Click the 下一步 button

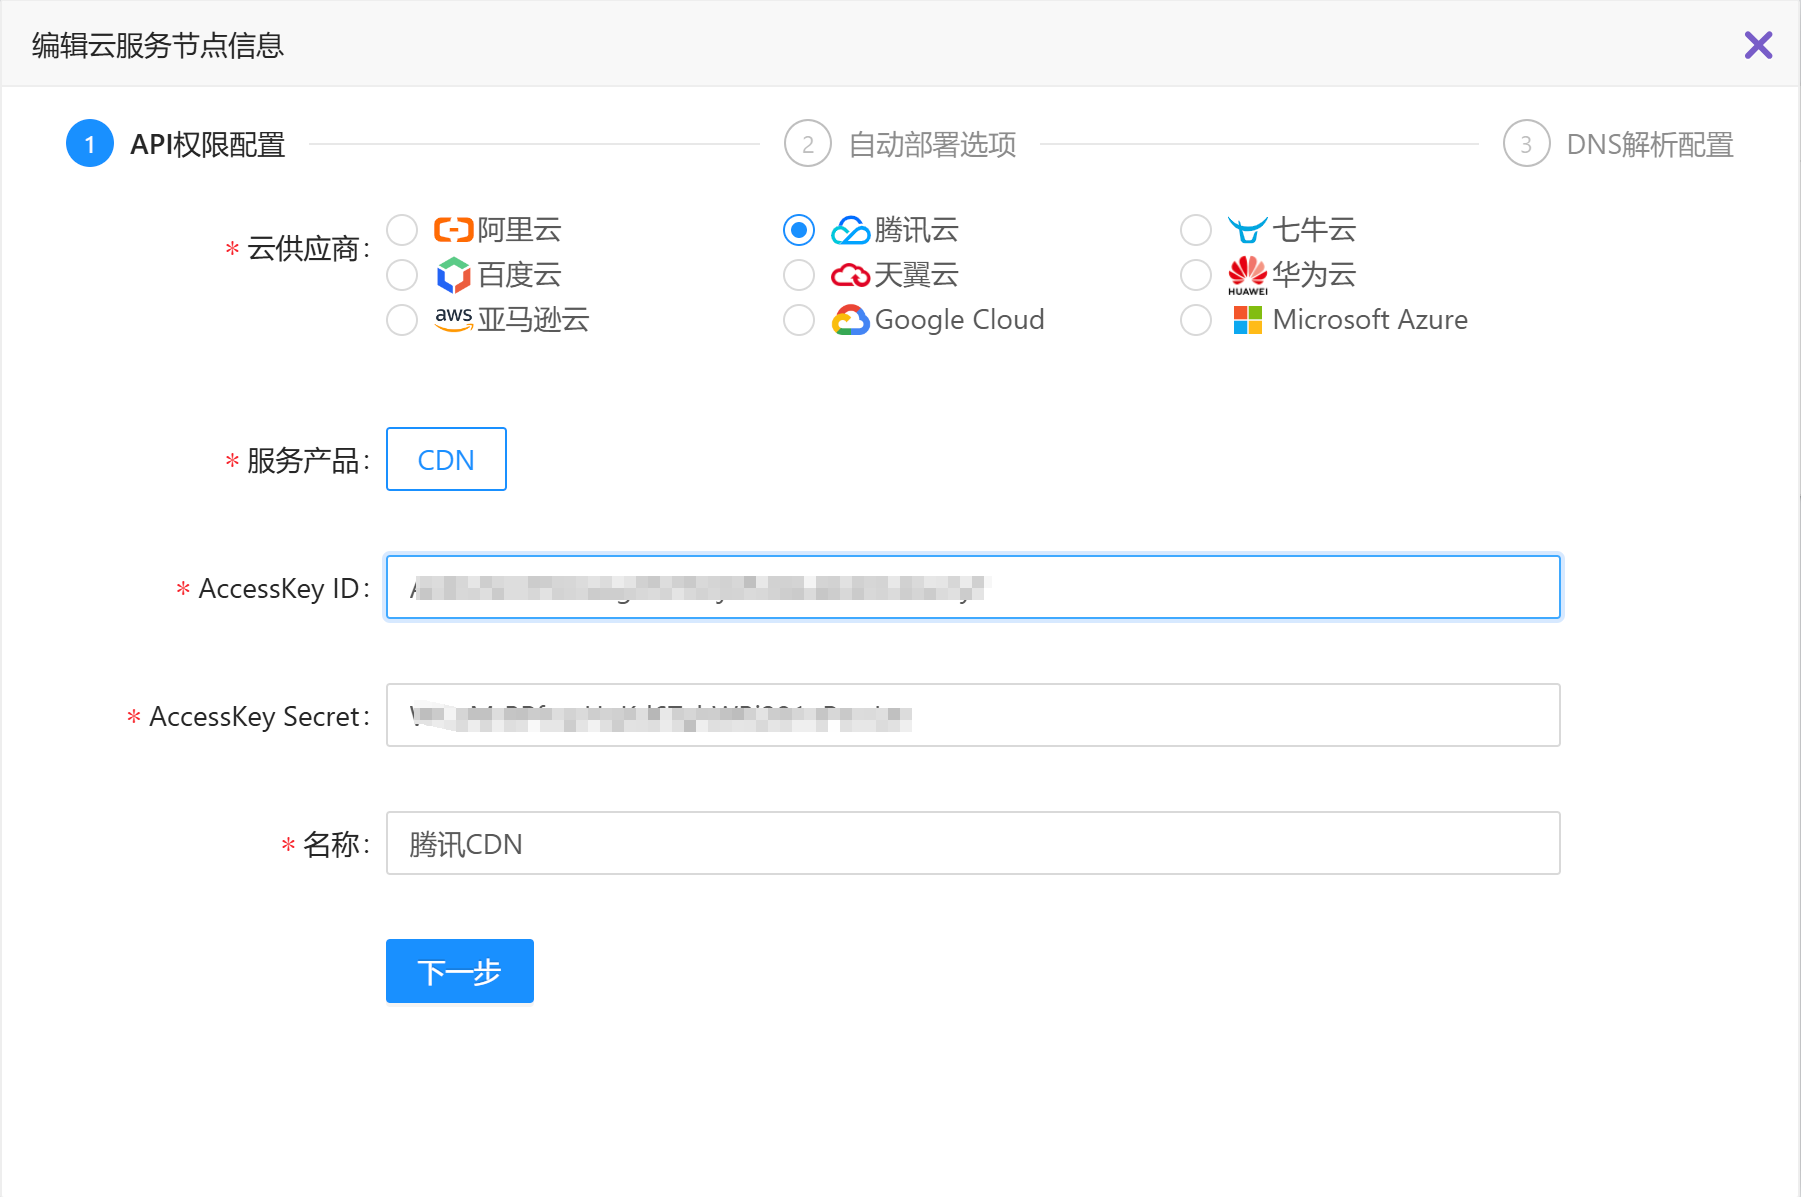coord(460,971)
